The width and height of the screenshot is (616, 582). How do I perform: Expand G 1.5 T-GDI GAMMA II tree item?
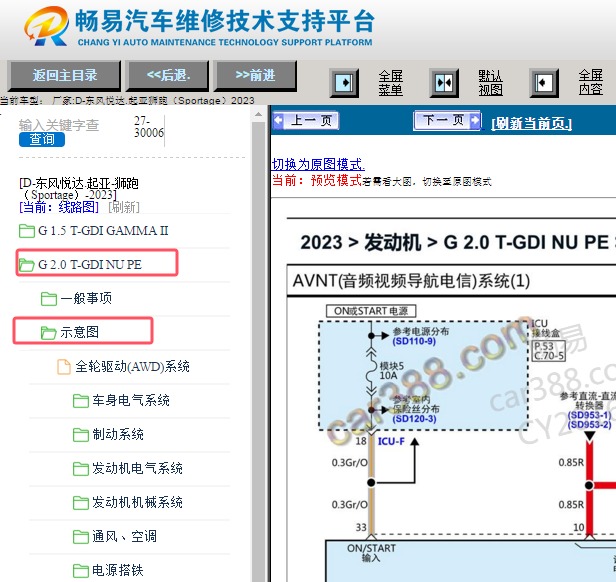[103, 231]
